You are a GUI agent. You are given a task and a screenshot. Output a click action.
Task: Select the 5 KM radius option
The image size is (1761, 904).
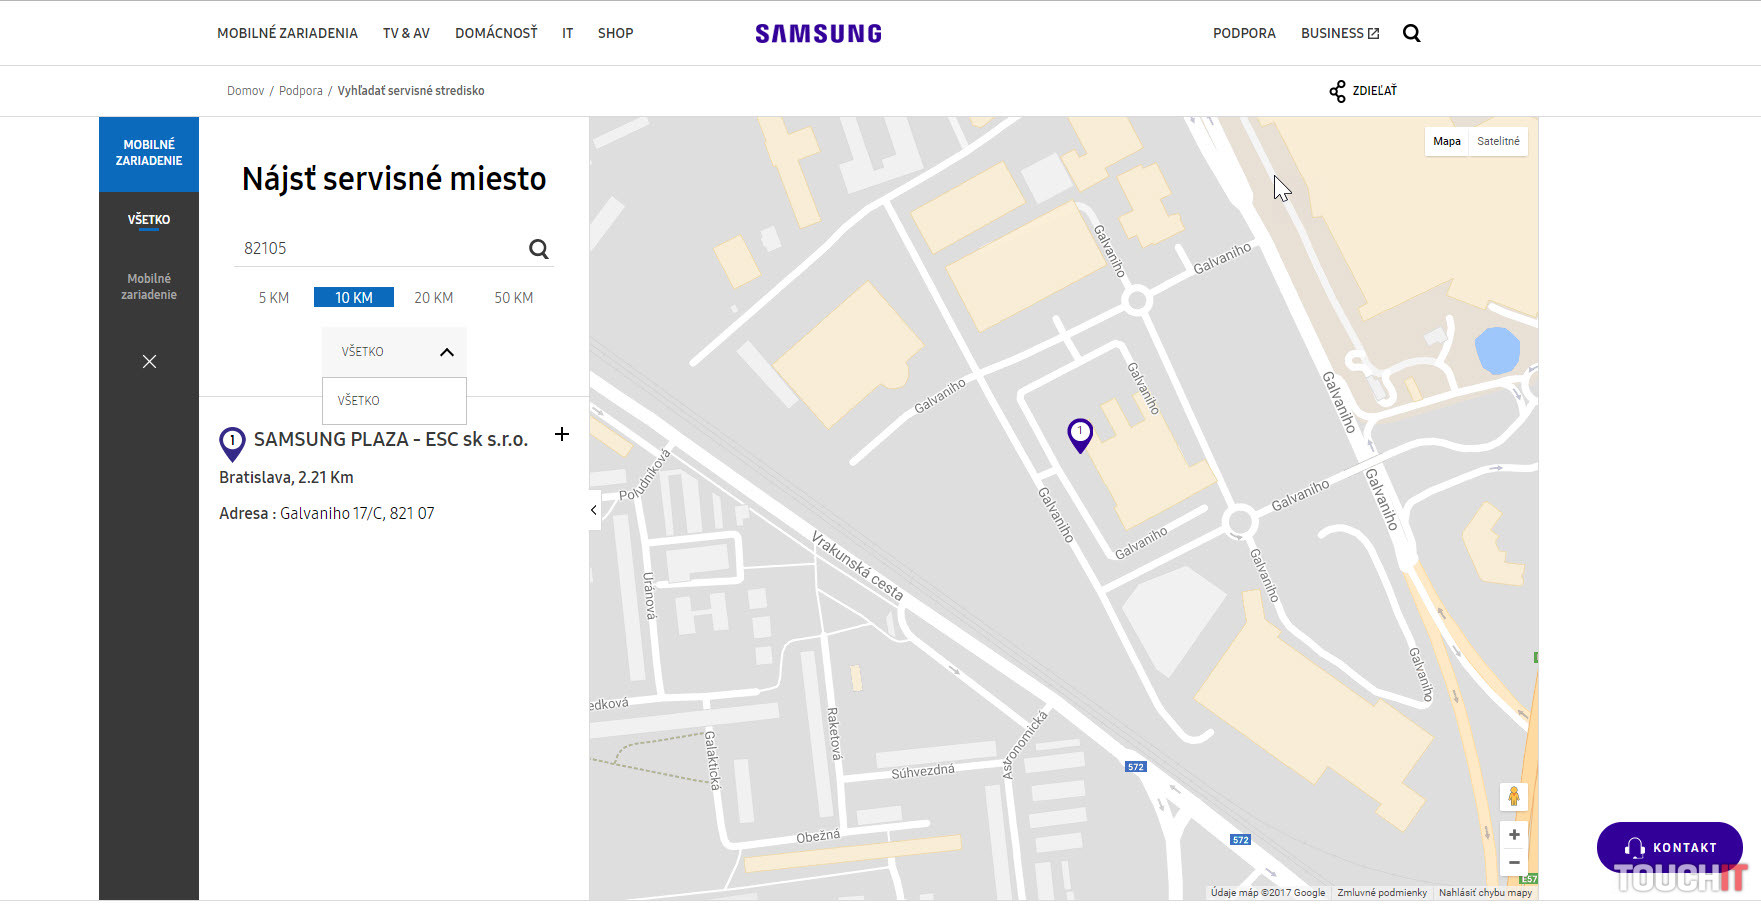click(273, 298)
